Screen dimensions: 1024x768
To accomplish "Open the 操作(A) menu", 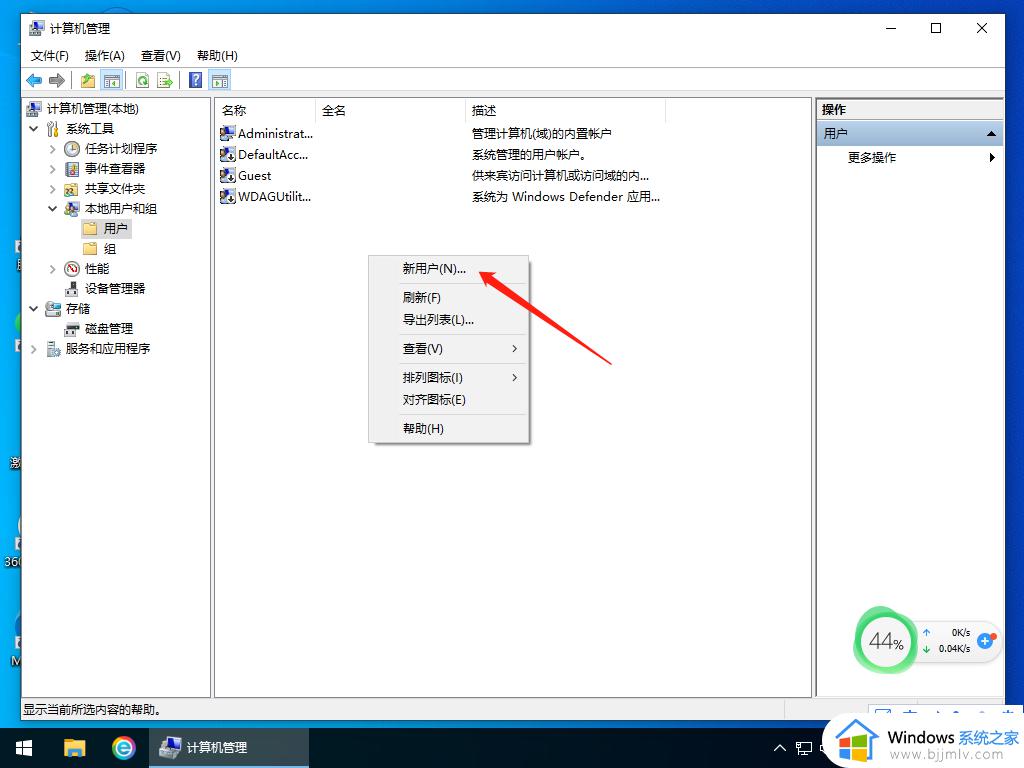I will (x=104, y=56).
